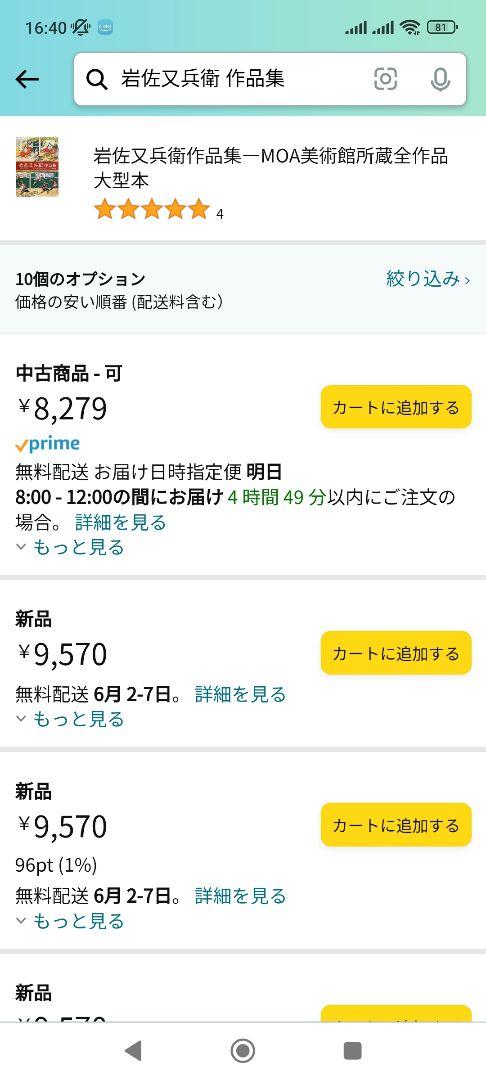486x1080 pixels.
Task: Tap the microphone voice search icon
Action: pyautogui.click(x=440, y=80)
